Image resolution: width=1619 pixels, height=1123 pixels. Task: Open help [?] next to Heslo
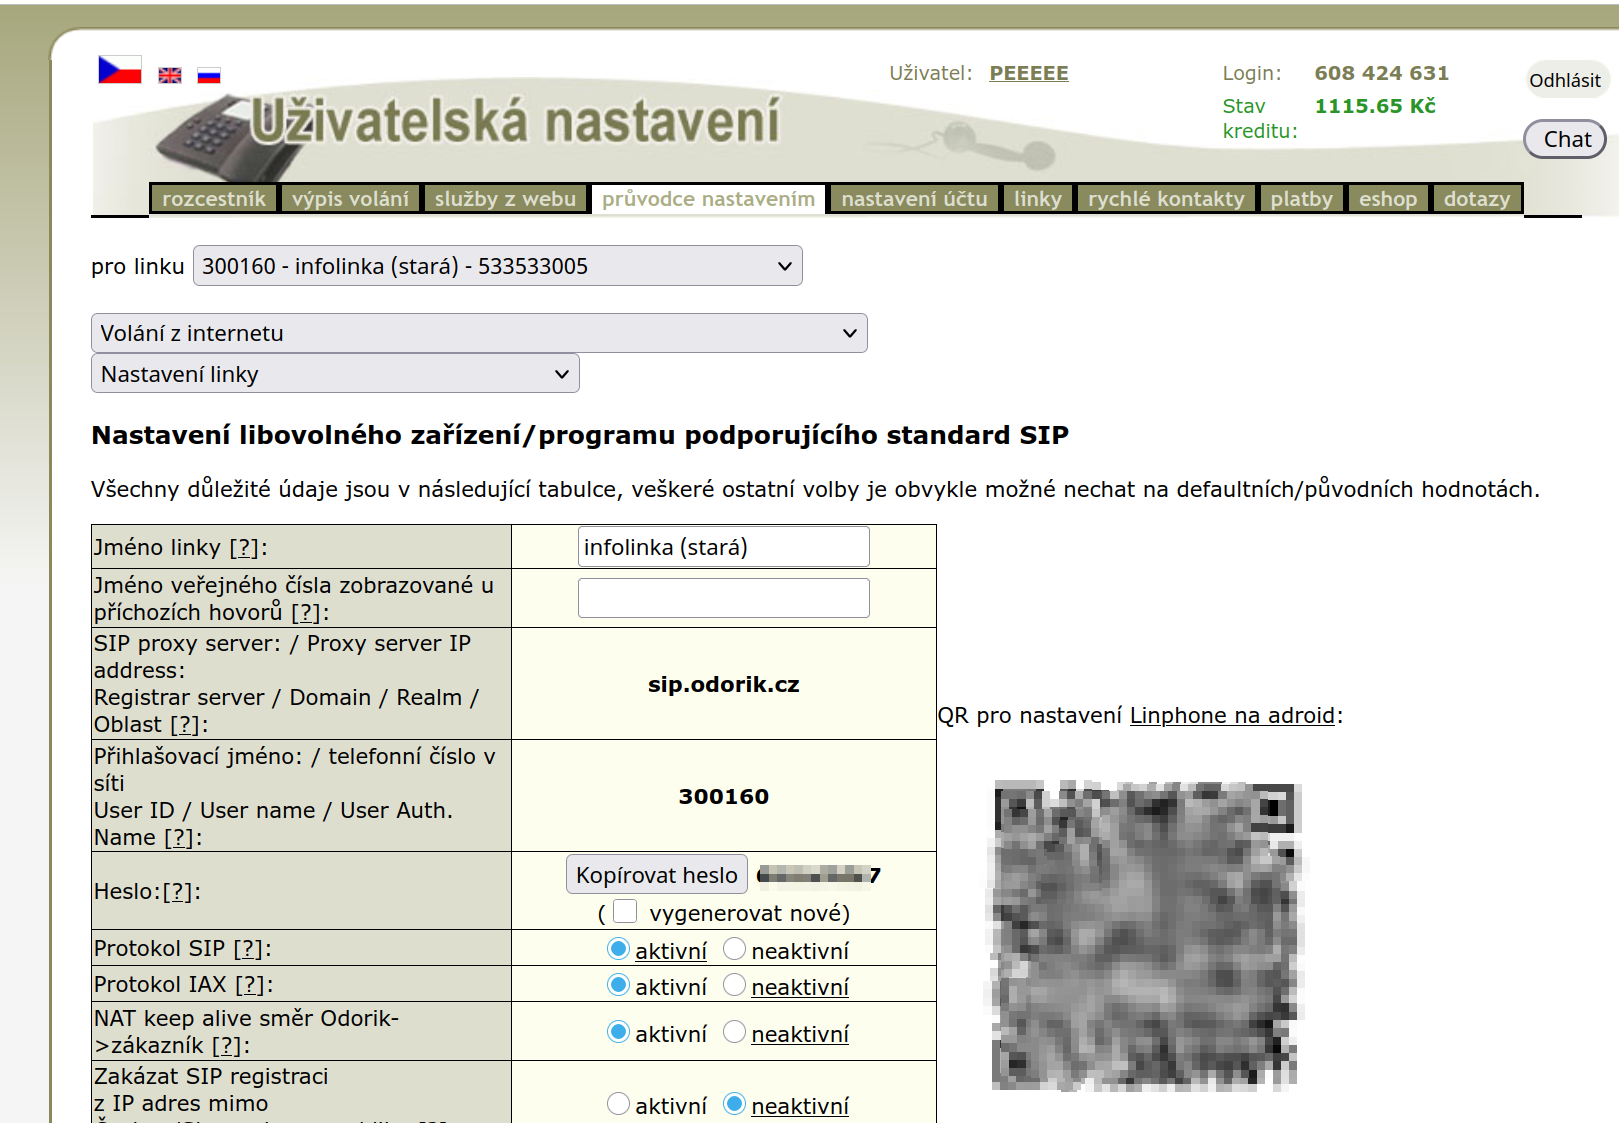click(x=178, y=892)
